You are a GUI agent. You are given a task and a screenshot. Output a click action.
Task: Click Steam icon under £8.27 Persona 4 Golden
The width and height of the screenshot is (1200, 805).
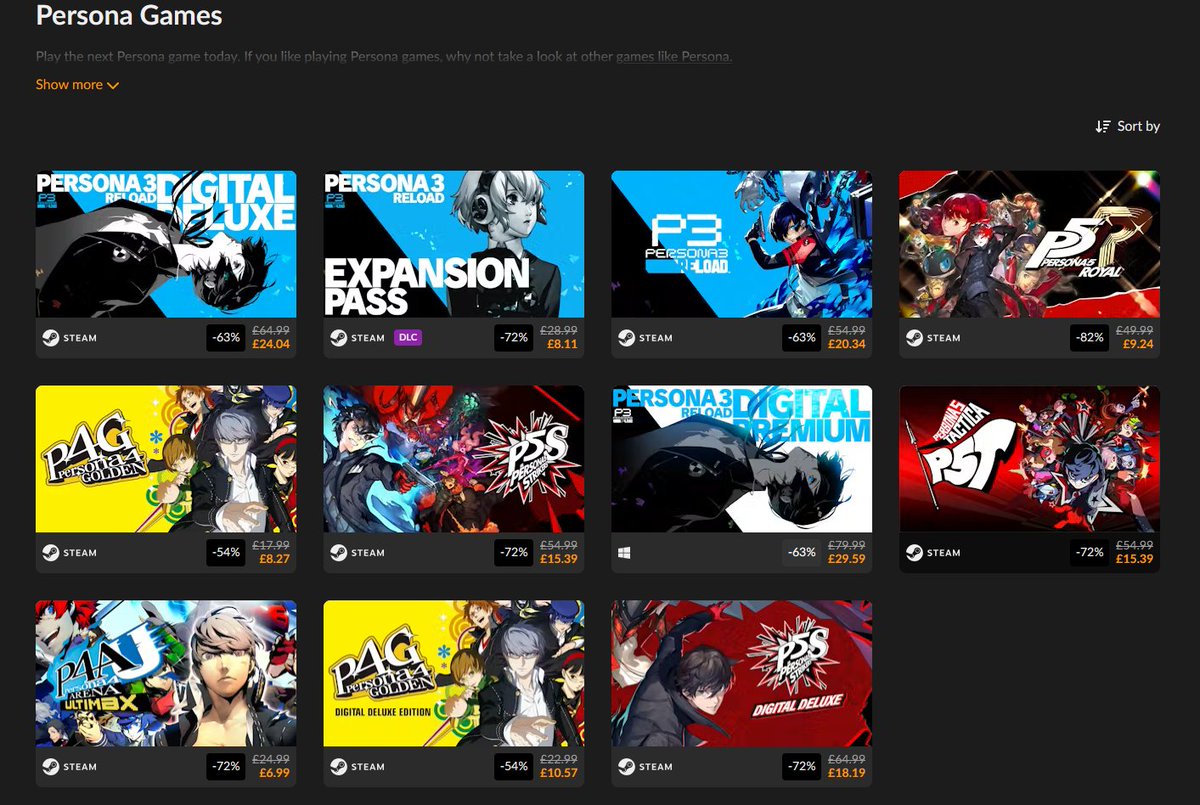[50, 552]
